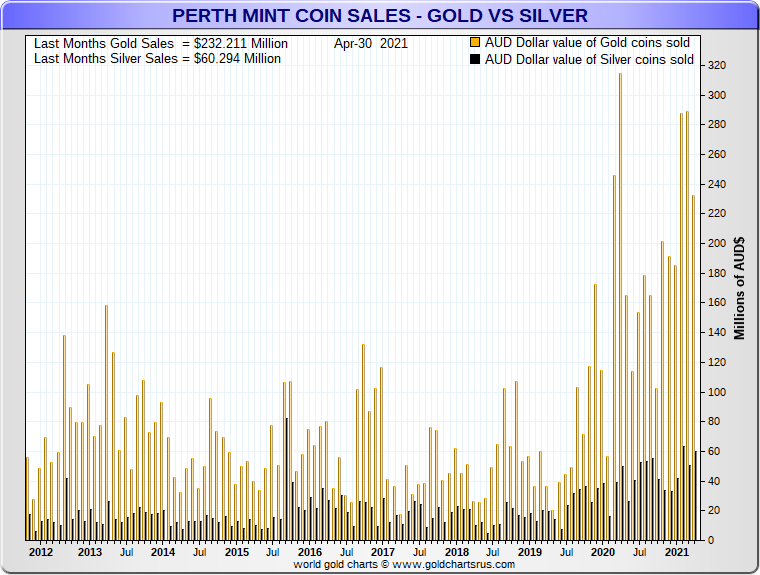The height and width of the screenshot is (575, 760).
Task: Click the '220' y-axis value
Action: [x=717, y=213]
